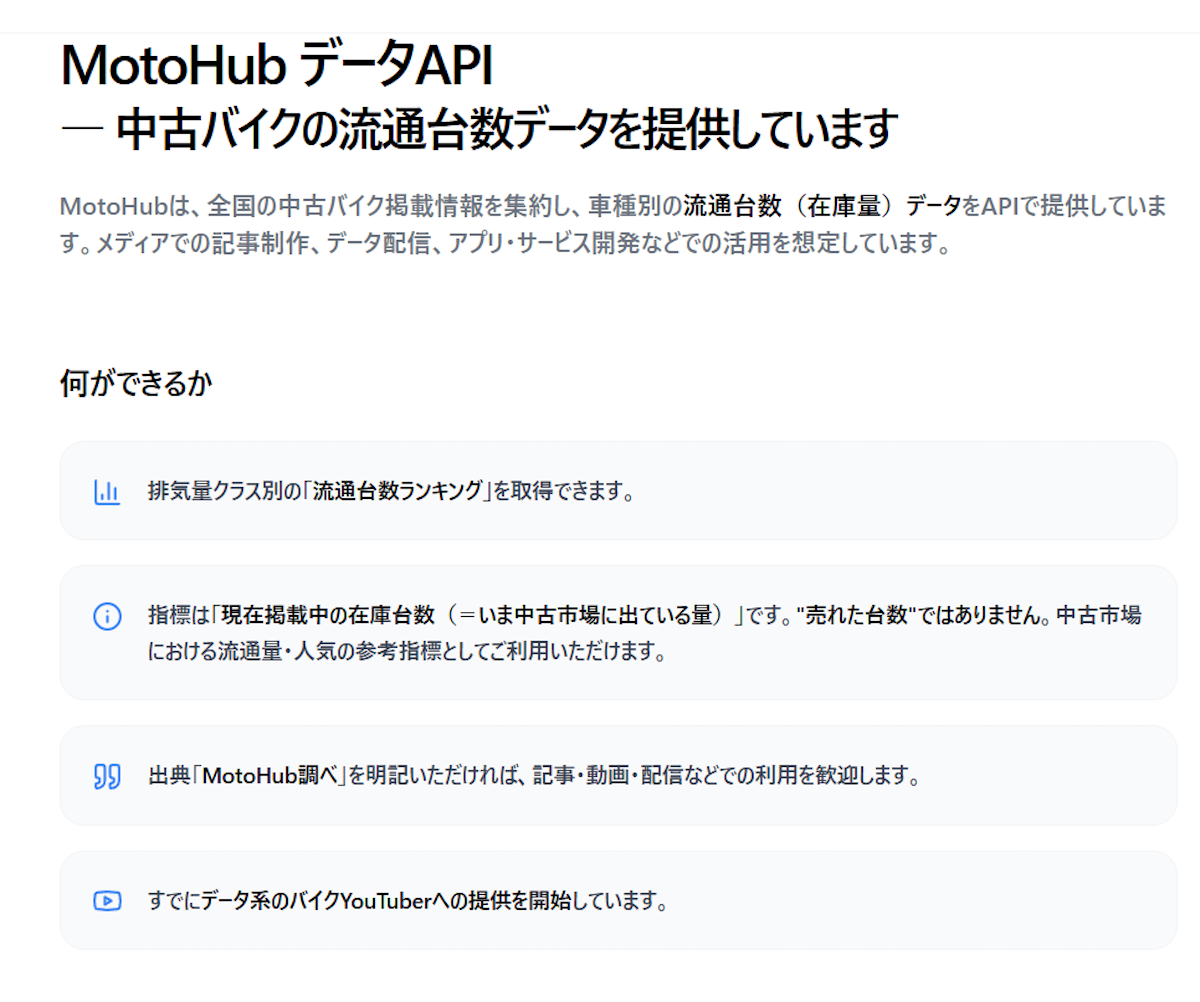Click the info circle icon beside 指標は
This screenshot has width=1200, height=1002.
point(107,616)
